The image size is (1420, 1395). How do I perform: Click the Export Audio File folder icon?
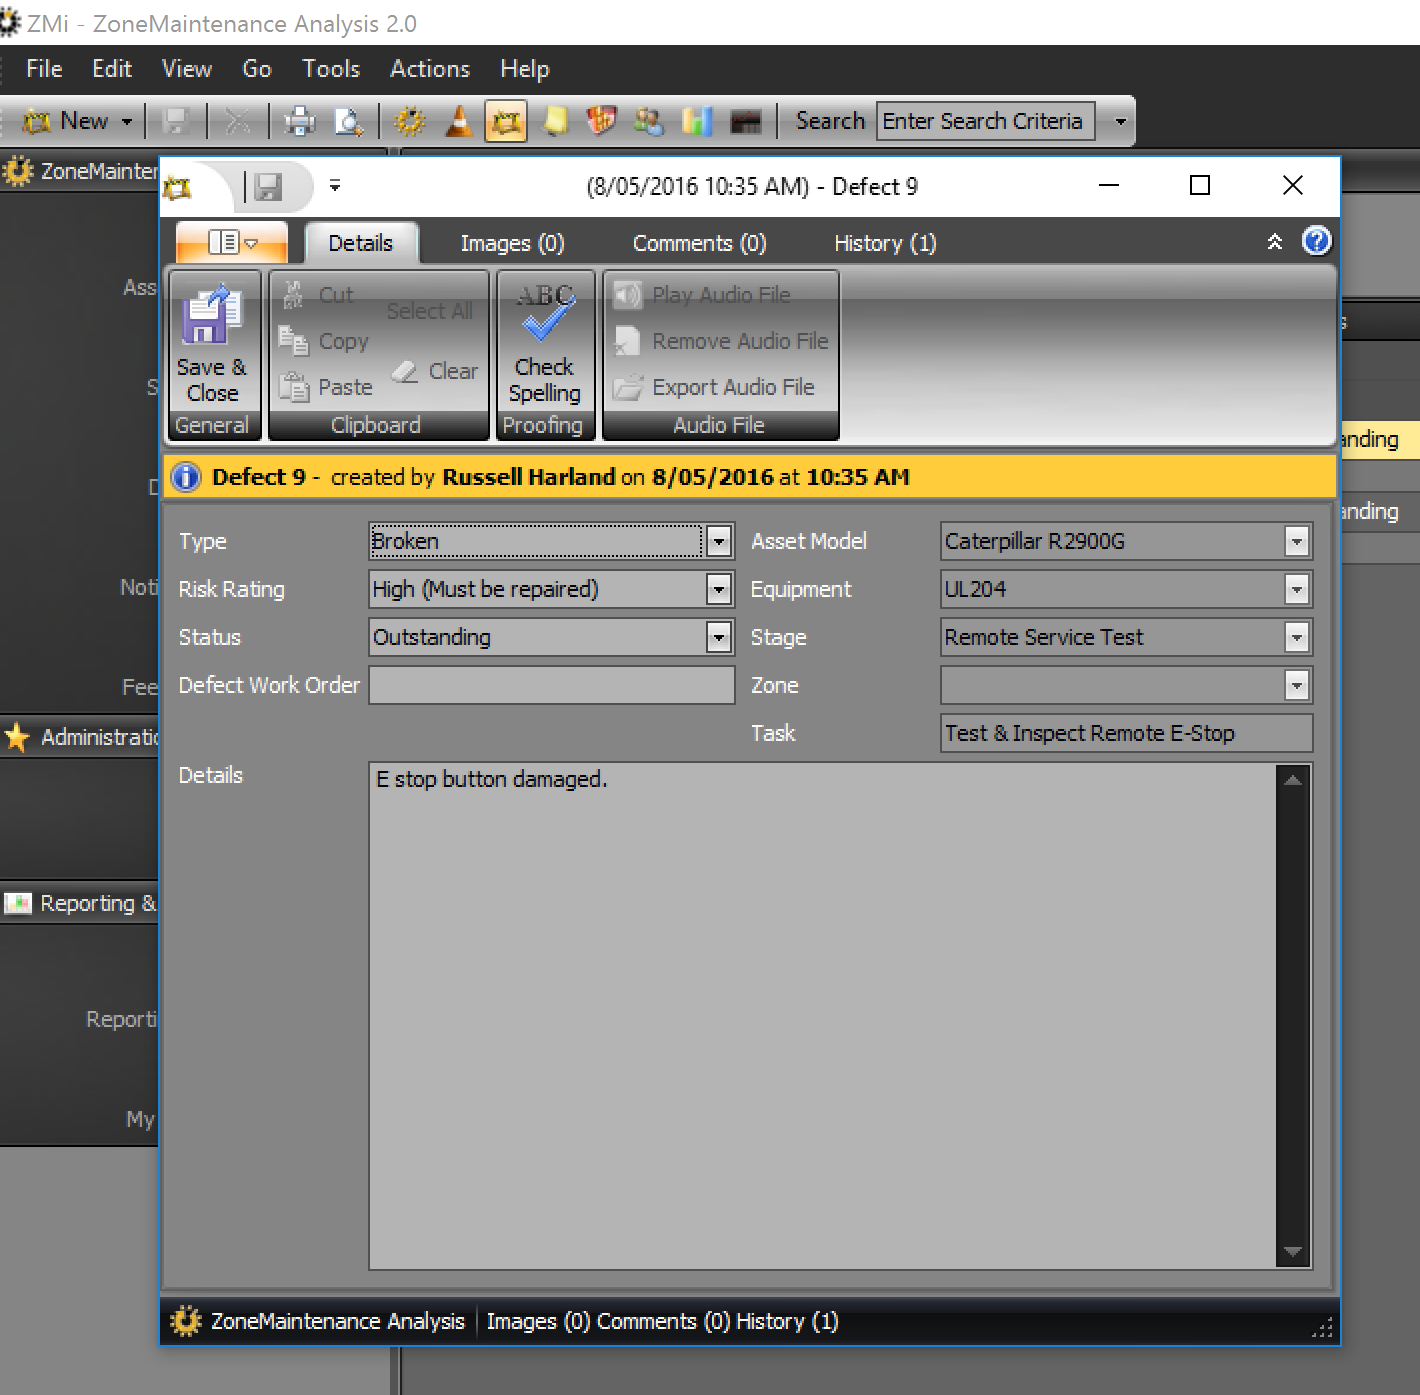627,387
